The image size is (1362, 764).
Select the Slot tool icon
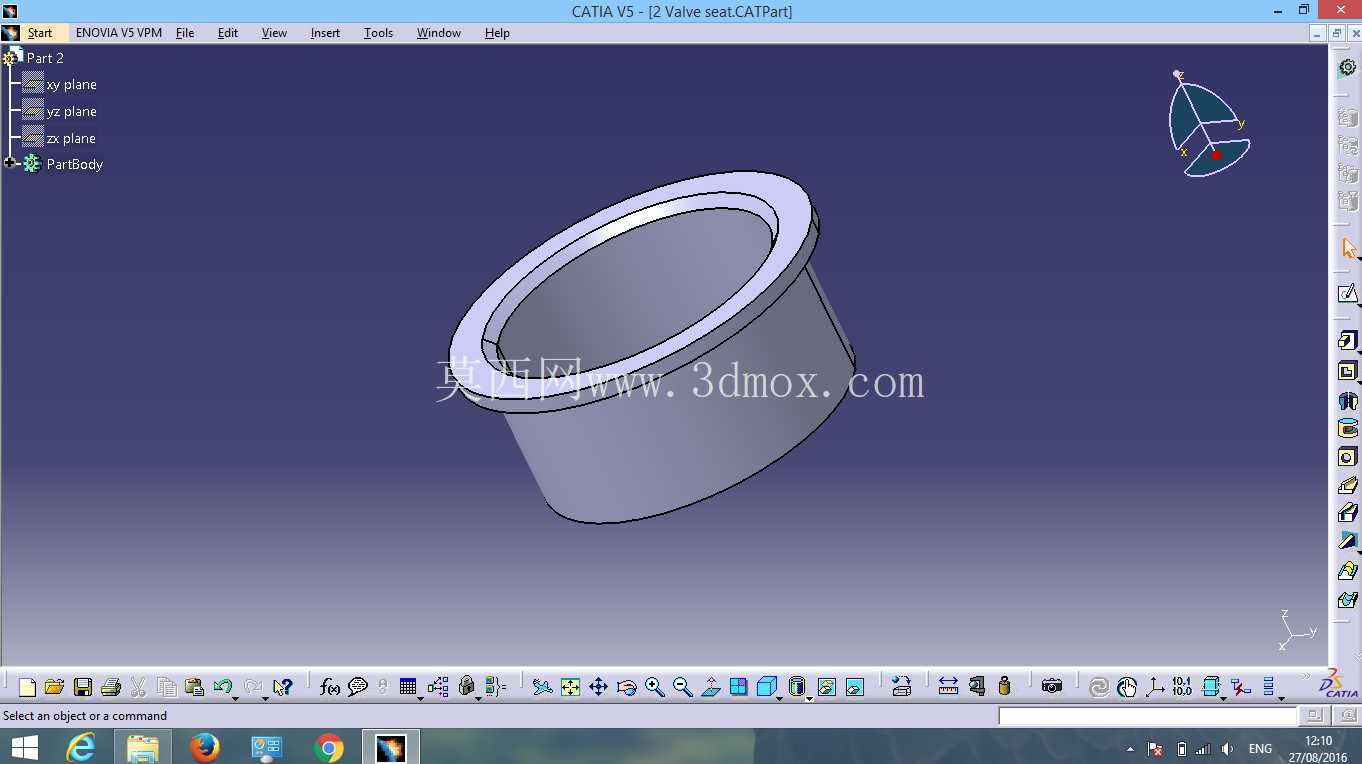[1348, 513]
